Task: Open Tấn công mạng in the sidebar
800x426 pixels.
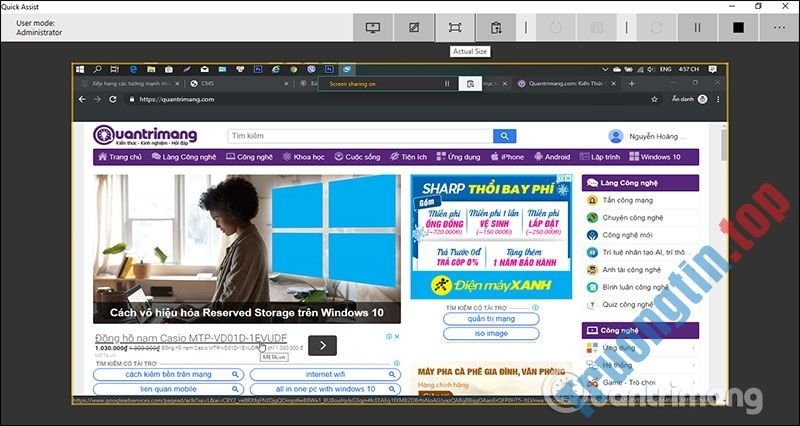Action: point(628,201)
